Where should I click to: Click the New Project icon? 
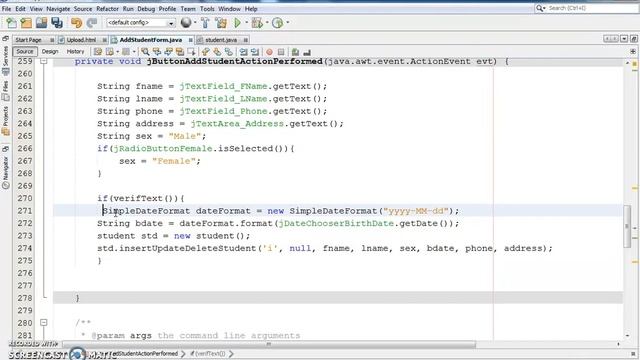(26, 23)
